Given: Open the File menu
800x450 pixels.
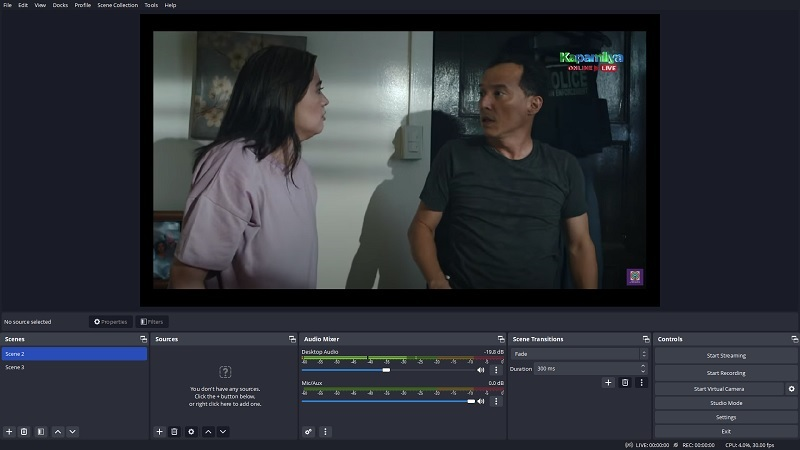Looking at the screenshot, I should (x=8, y=5).
